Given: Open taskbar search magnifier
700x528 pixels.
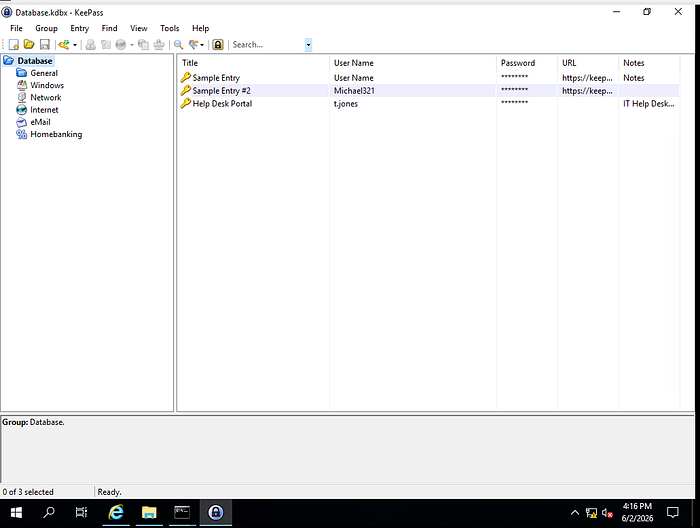Looking at the screenshot, I should tap(49, 513).
